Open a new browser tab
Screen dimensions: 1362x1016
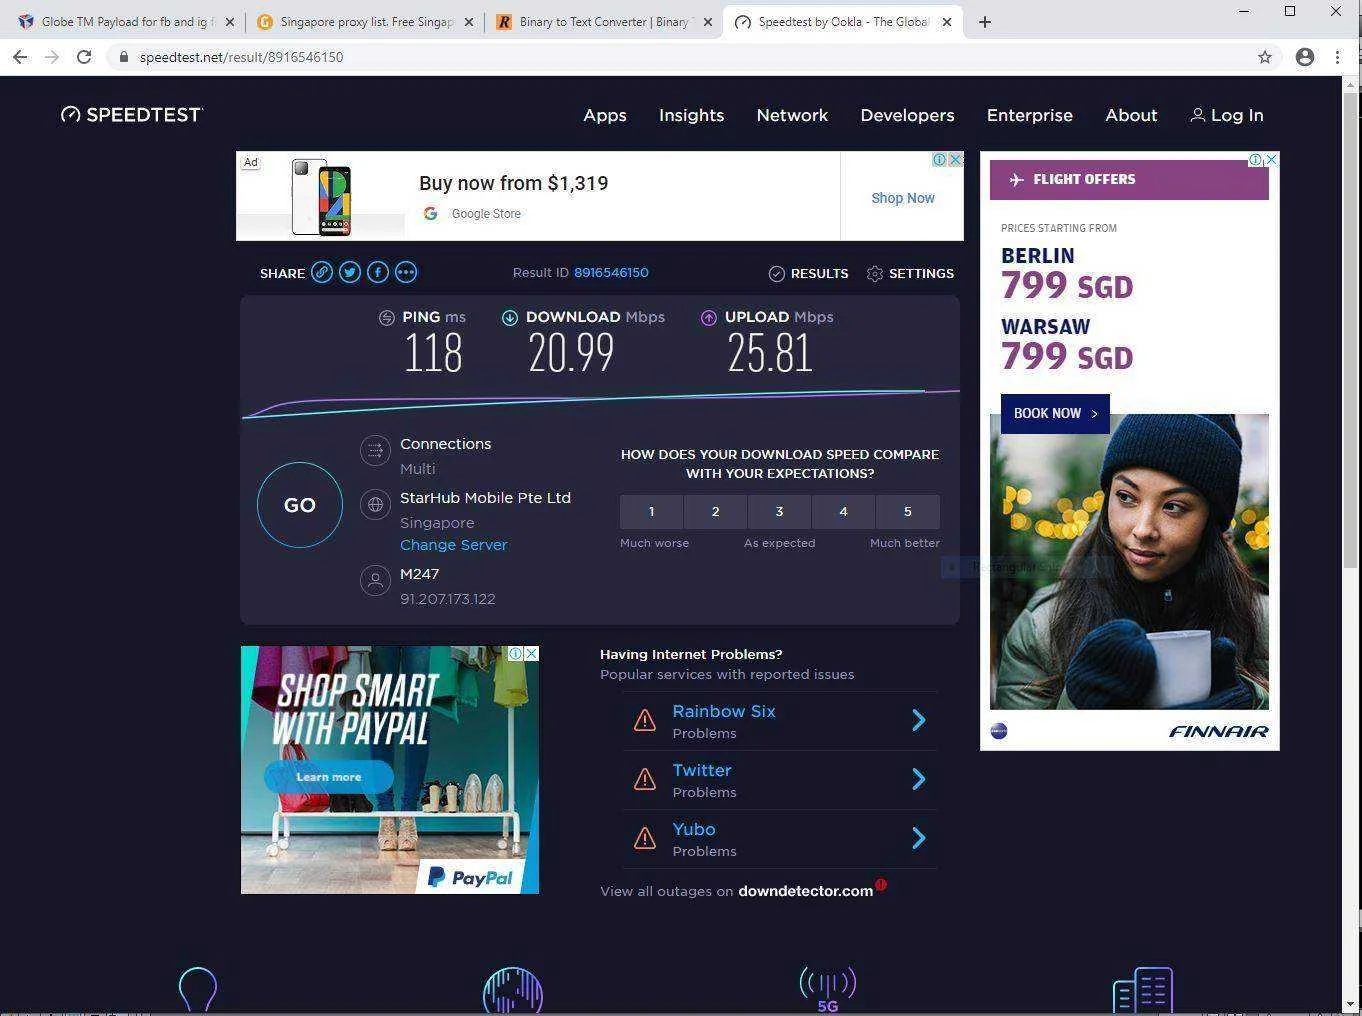click(x=985, y=22)
